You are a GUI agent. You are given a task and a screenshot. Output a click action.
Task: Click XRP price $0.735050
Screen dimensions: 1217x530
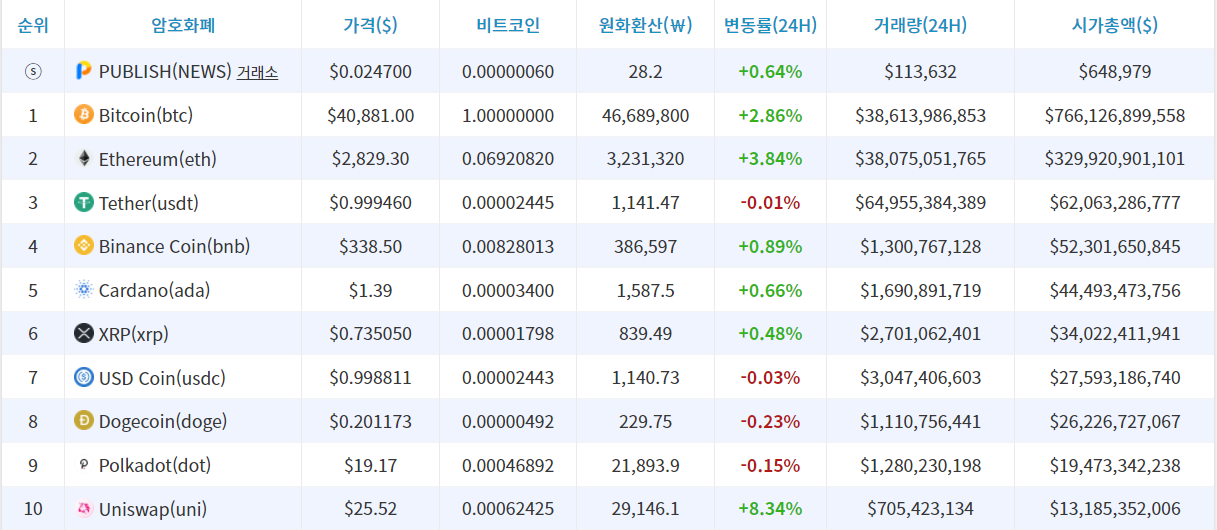(371, 334)
